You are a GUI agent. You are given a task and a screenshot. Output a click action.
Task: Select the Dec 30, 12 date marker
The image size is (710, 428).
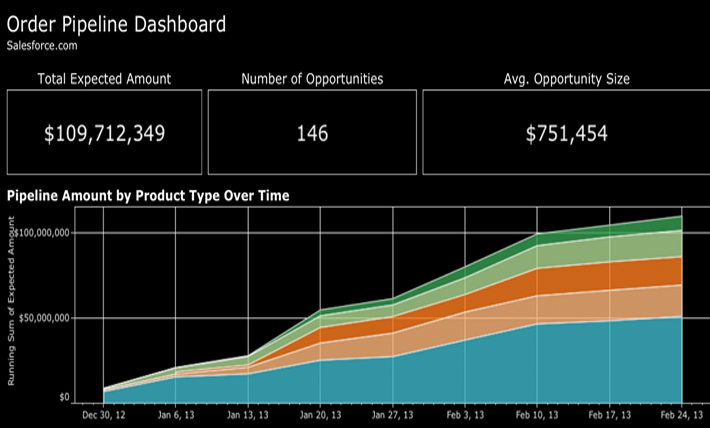[x=103, y=415]
